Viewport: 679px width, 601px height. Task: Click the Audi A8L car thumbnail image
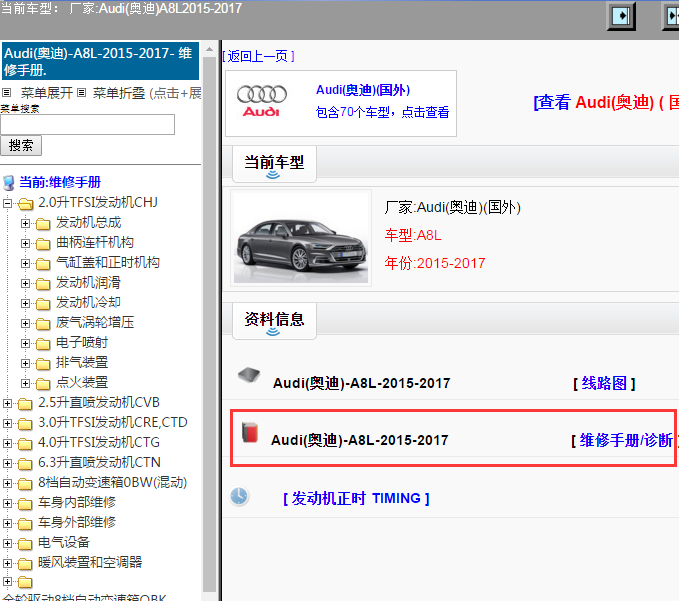pyautogui.click(x=301, y=238)
